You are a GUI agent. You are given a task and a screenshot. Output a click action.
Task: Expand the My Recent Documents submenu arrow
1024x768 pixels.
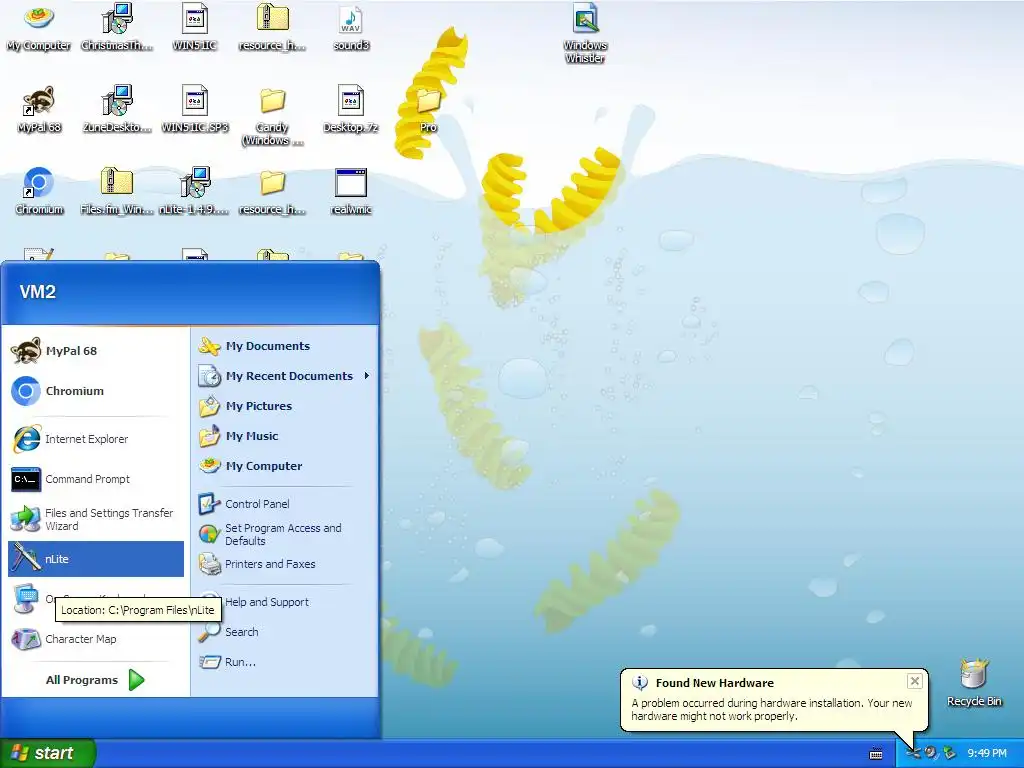click(367, 376)
